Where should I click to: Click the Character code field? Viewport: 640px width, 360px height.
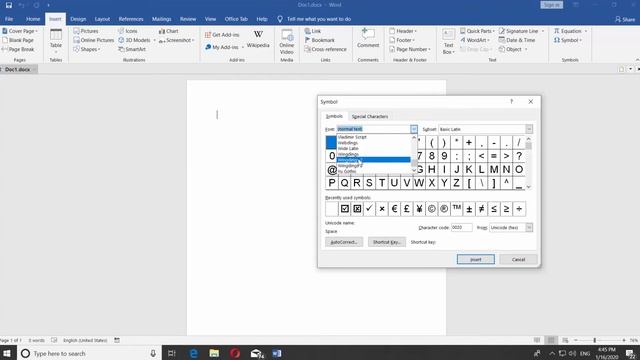[462, 227]
